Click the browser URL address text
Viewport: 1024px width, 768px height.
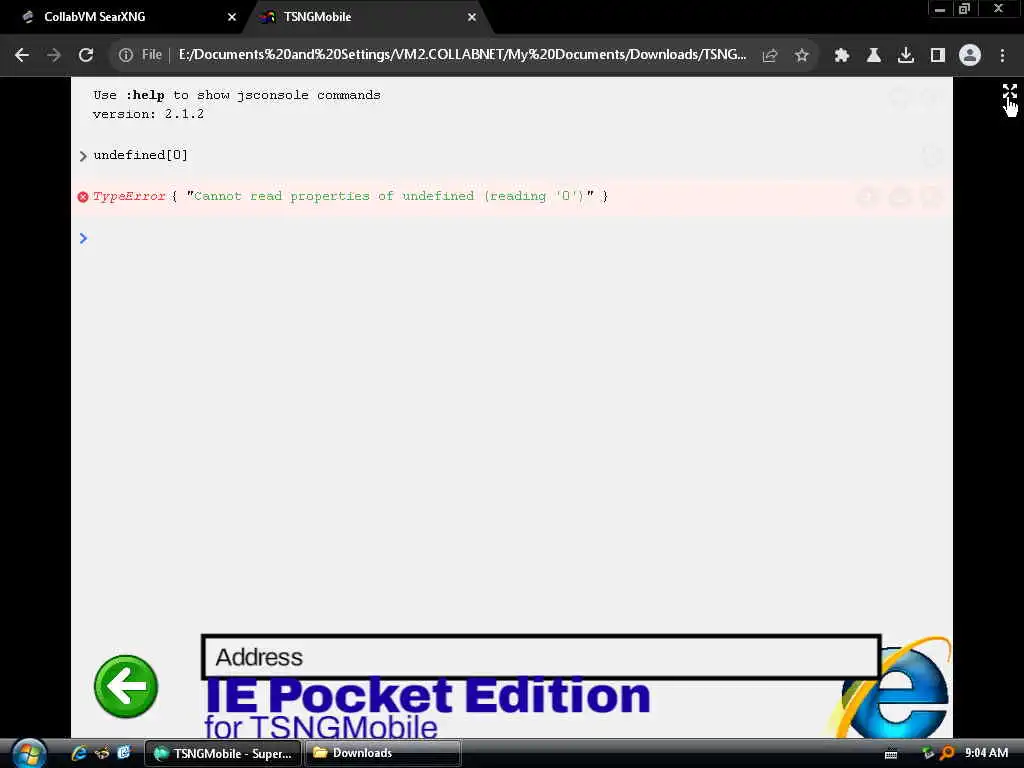tap(462, 55)
